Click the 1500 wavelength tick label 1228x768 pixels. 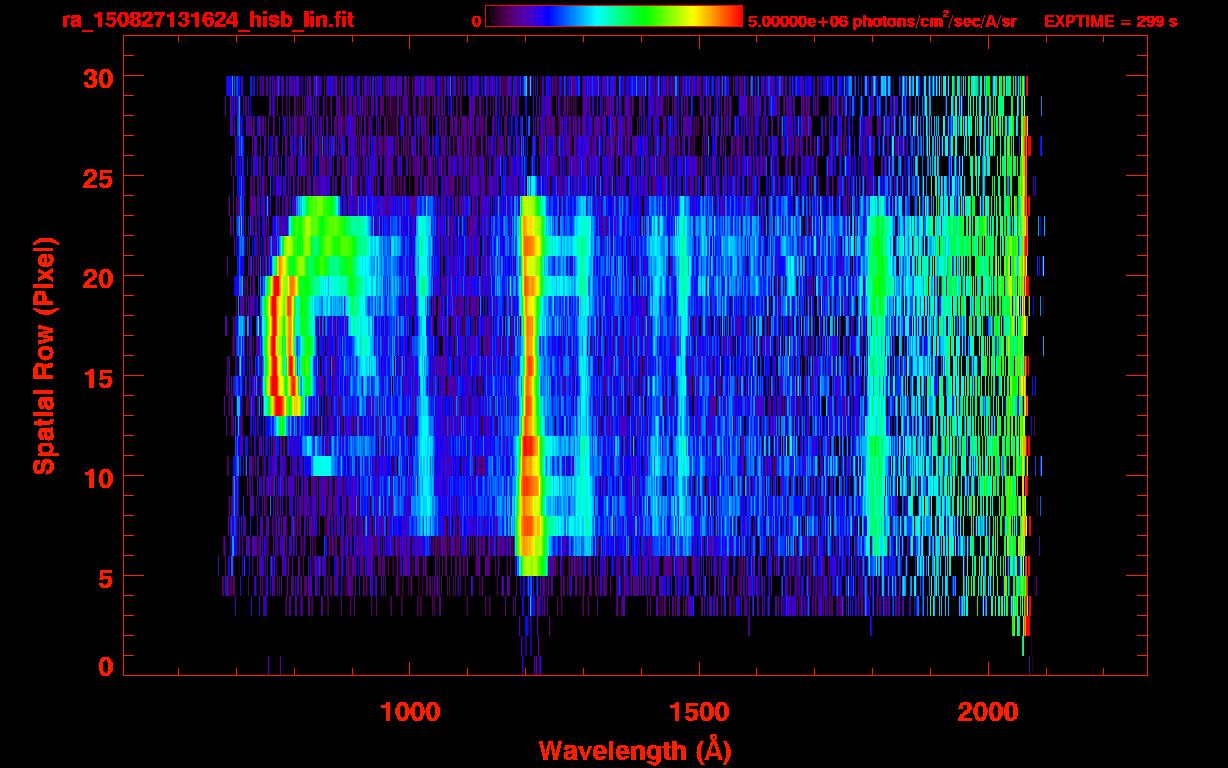click(x=698, y=711)
